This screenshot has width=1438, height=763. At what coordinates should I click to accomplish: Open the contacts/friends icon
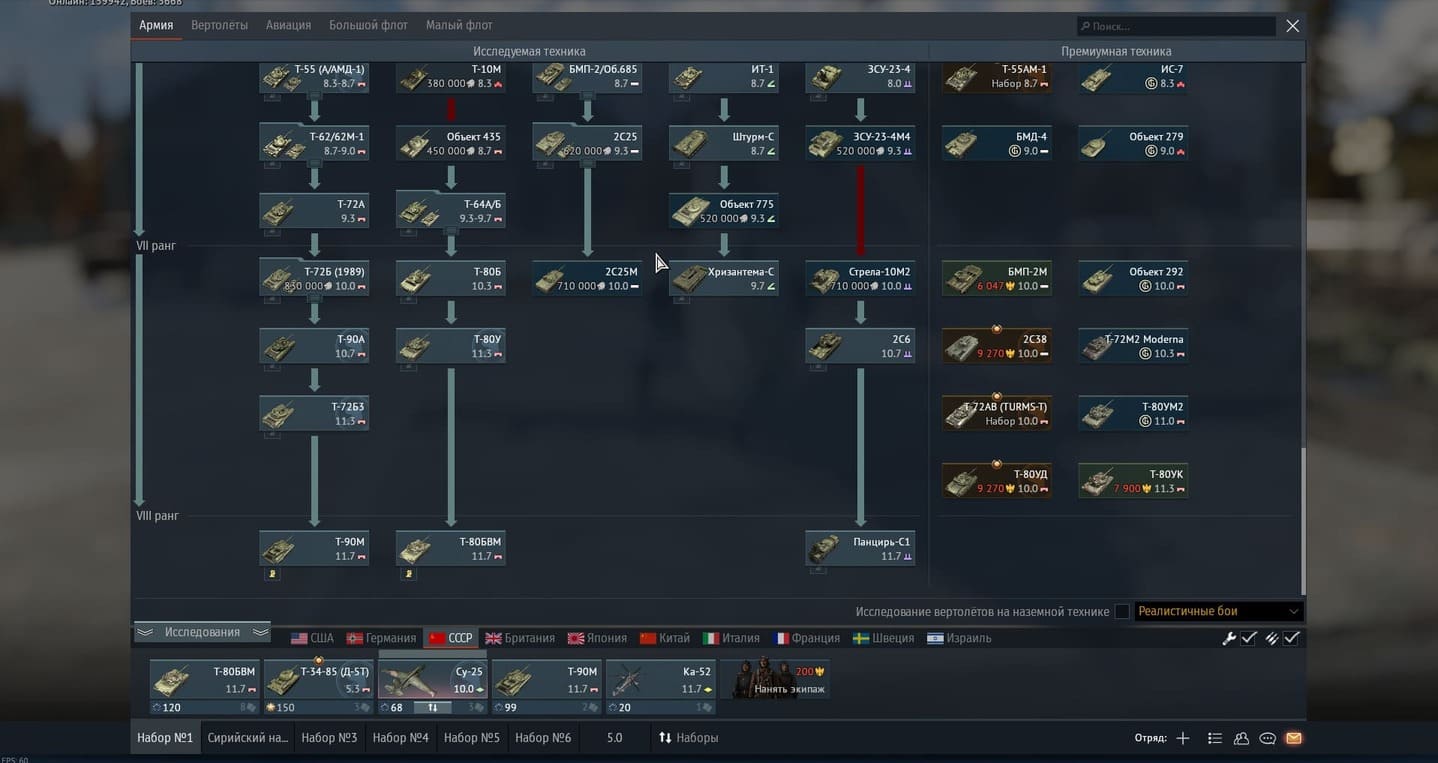[1241, 738]
